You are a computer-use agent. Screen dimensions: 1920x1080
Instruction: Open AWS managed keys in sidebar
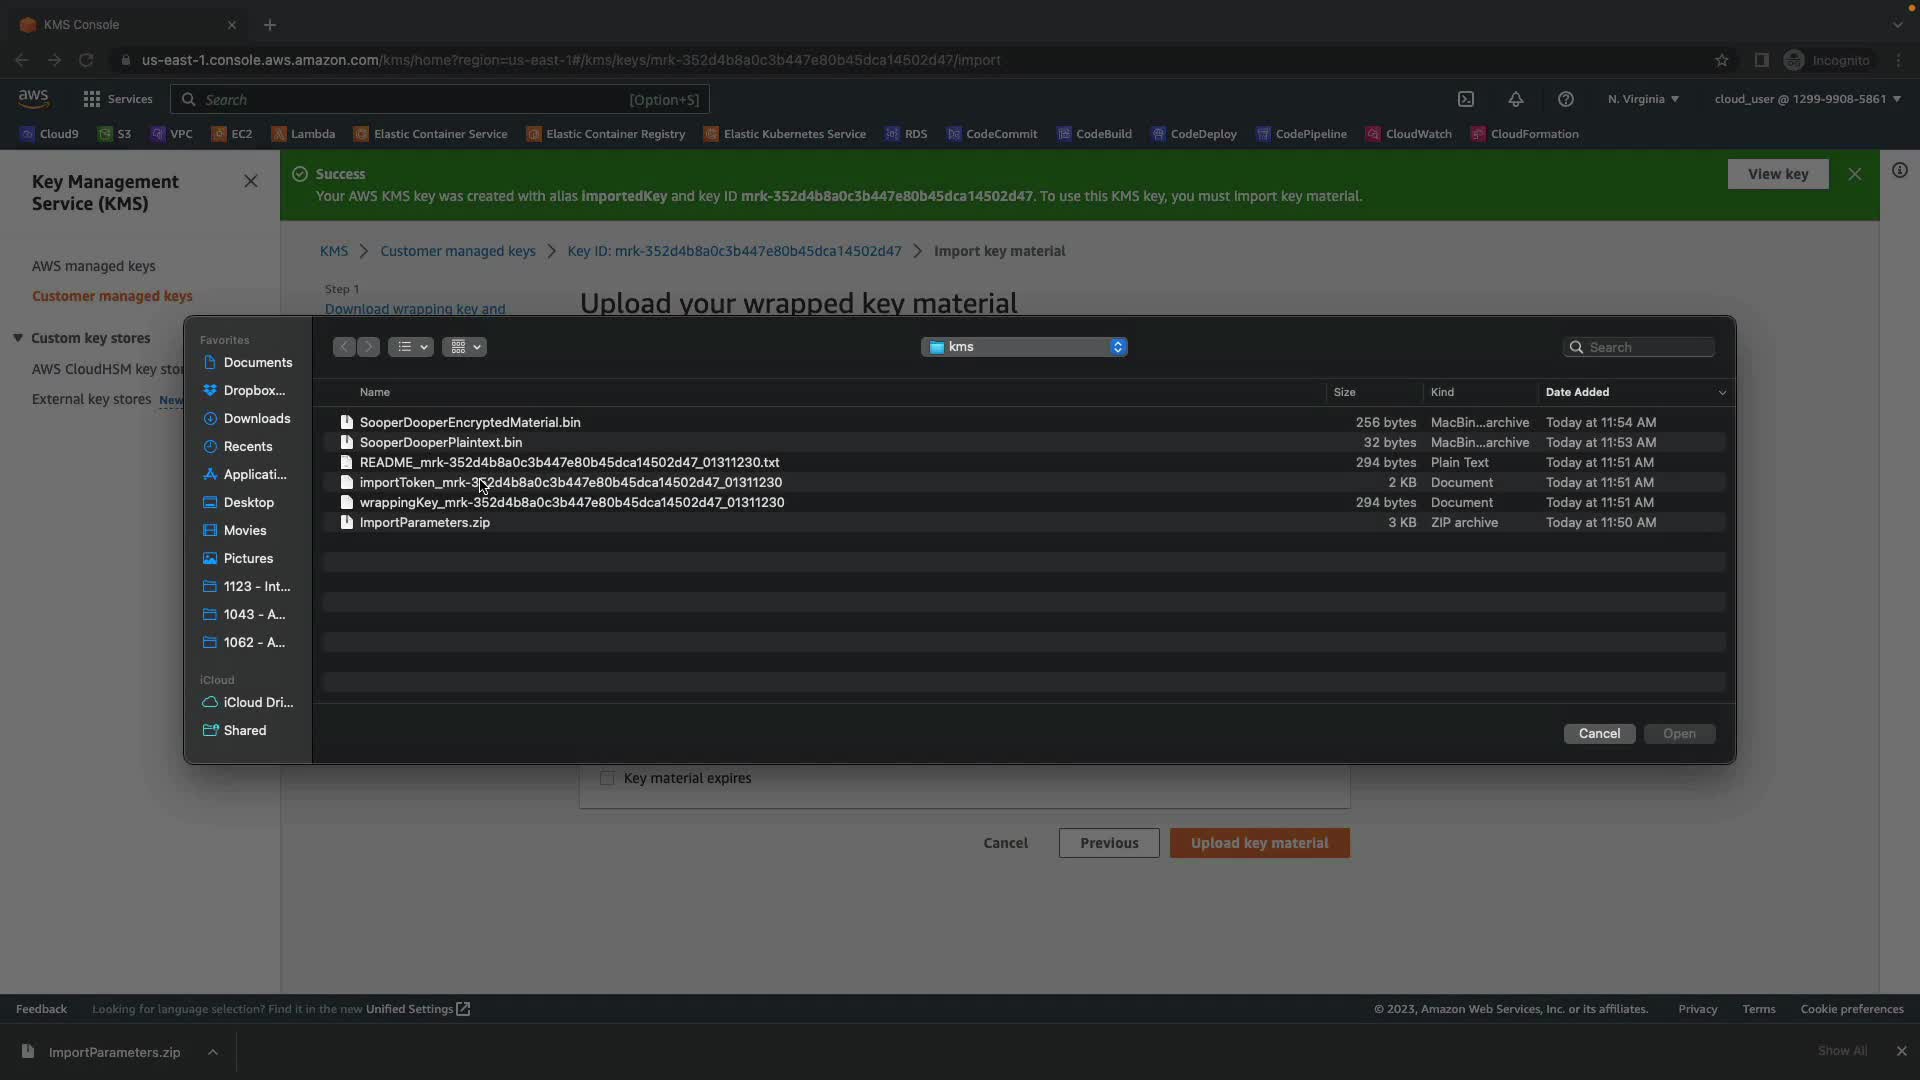(94, 266)
